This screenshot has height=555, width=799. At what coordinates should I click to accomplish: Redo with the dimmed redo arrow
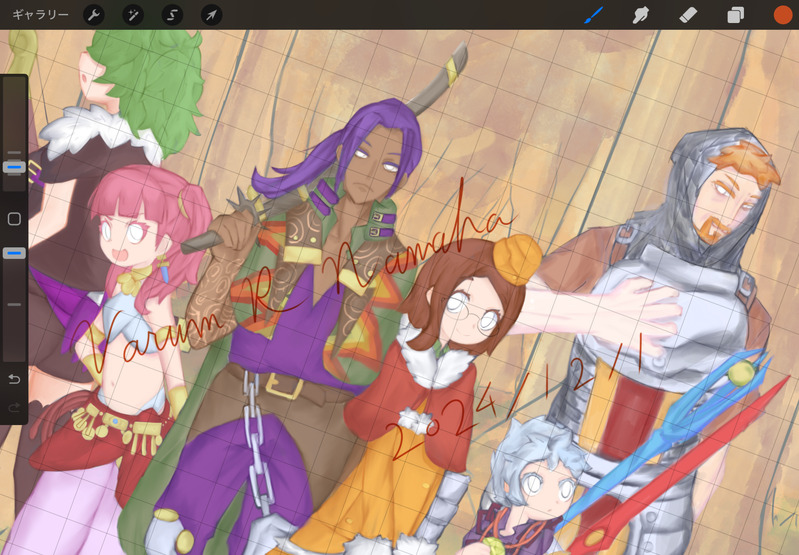point(14,407)
